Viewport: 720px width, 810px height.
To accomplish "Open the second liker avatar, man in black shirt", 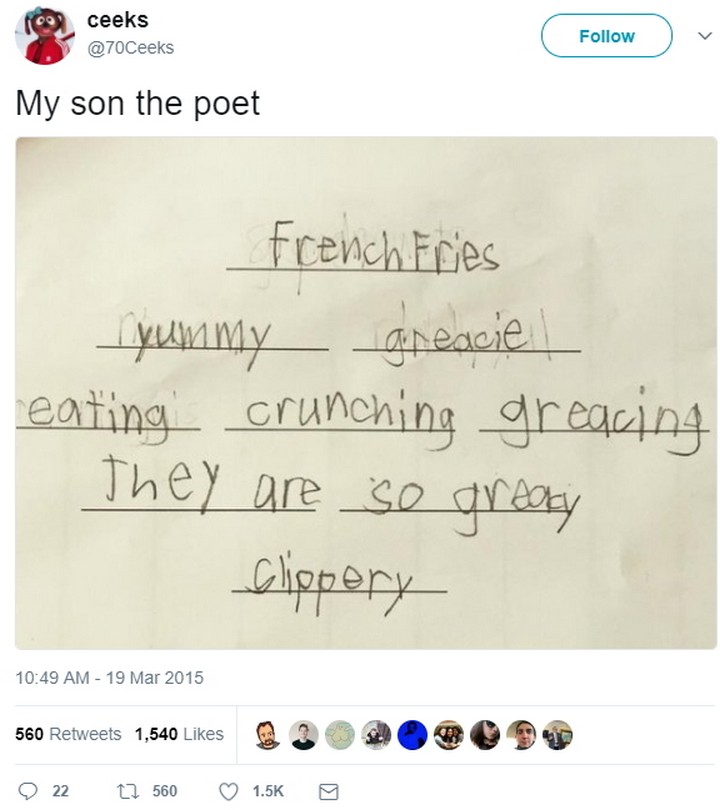I will click(x=304, y=735).
